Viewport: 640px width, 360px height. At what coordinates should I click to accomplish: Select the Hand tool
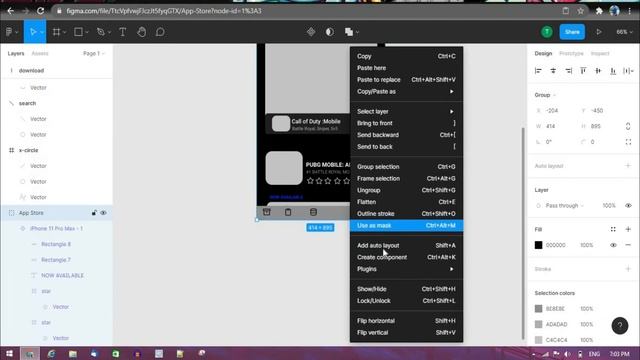142,32
